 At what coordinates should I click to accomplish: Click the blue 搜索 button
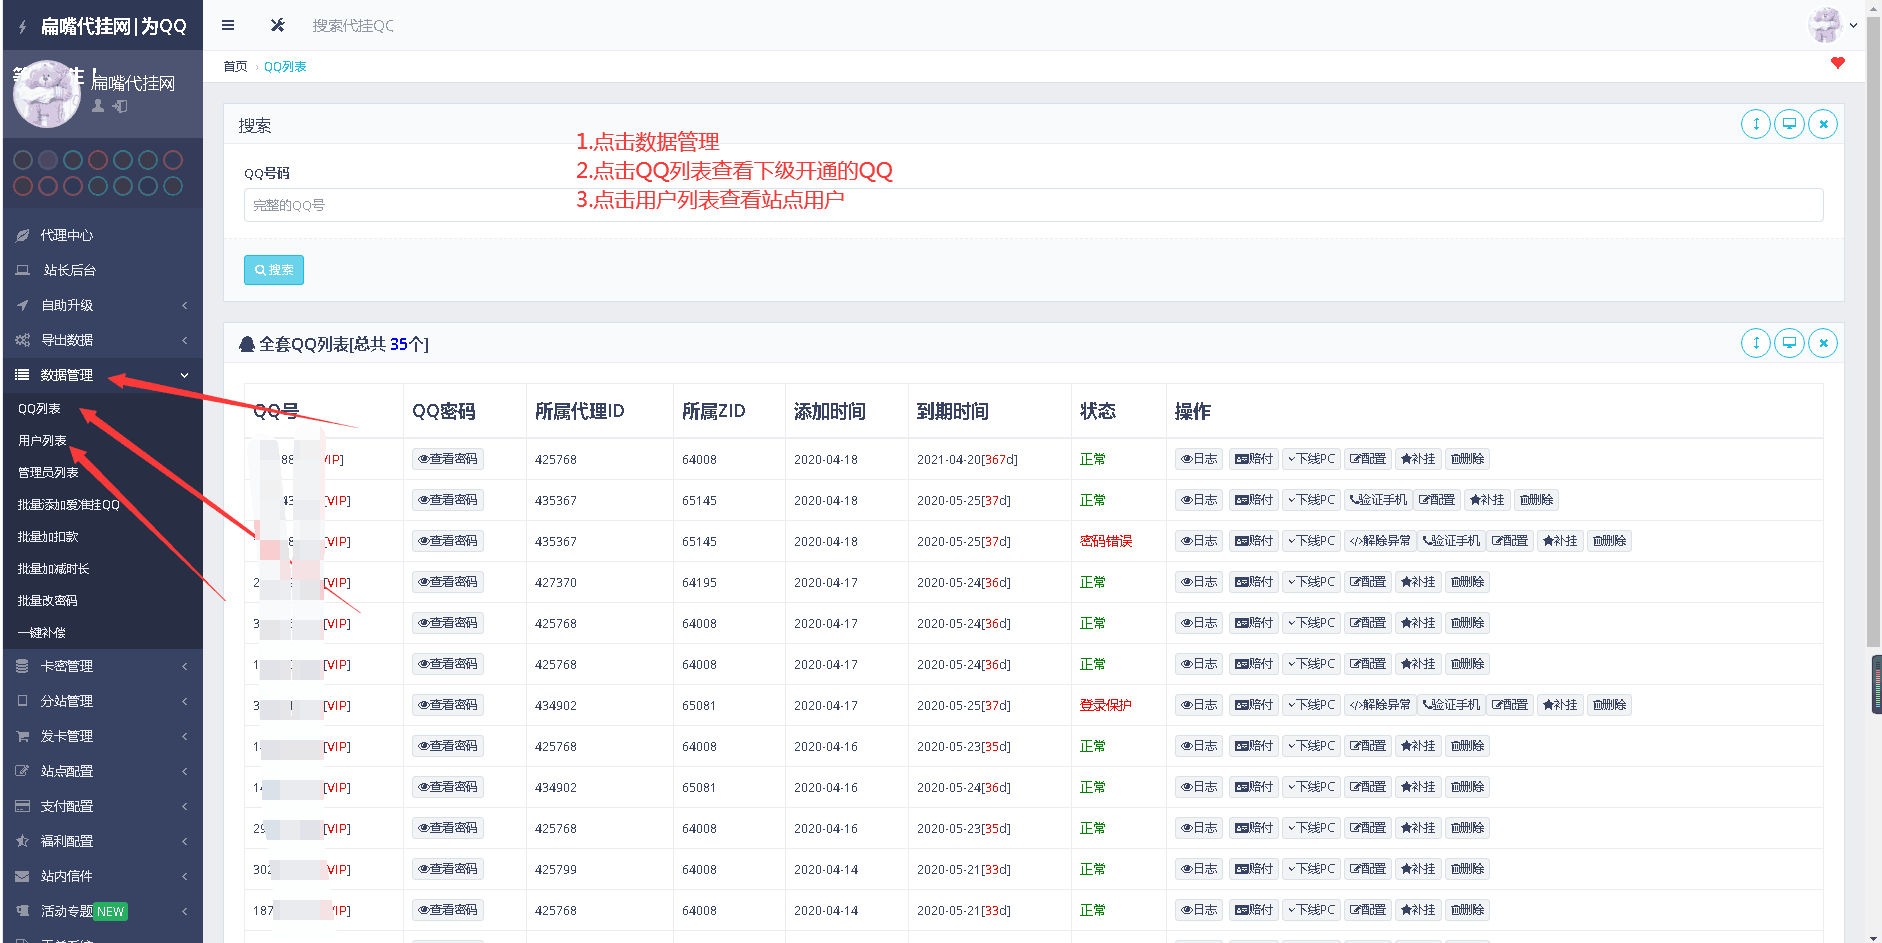[x=274, y=270]
